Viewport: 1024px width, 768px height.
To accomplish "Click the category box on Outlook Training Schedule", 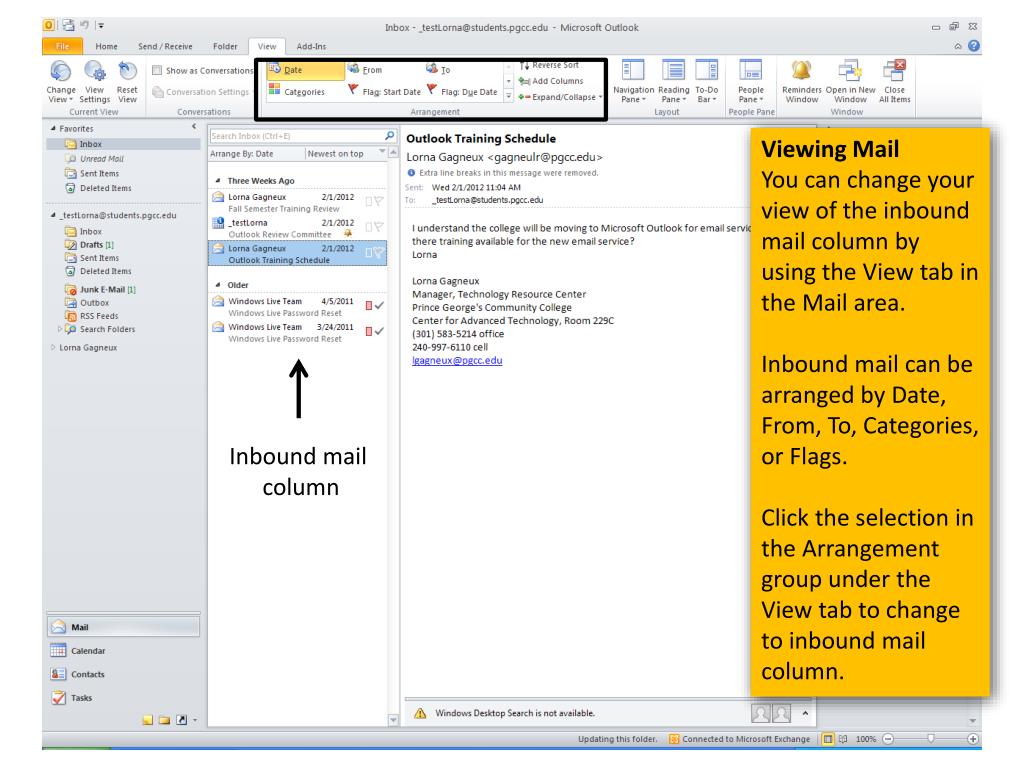I will coord(369,253).
